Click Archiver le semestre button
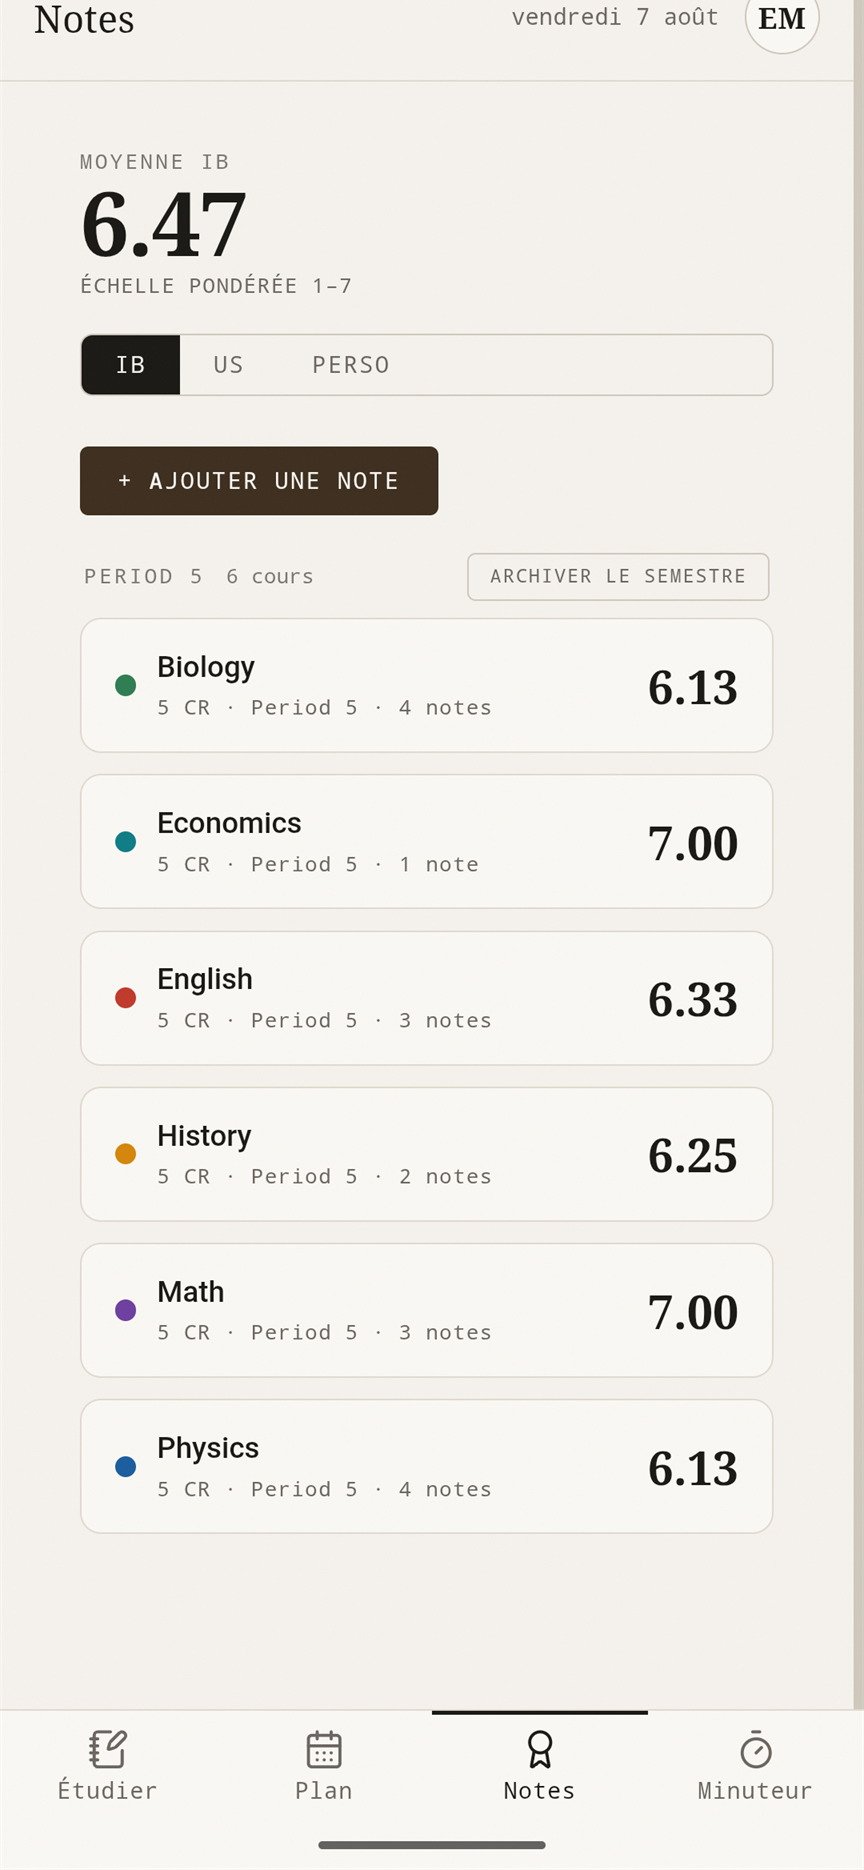Viewport: 864px width, 1870px height. click(618, 577)
